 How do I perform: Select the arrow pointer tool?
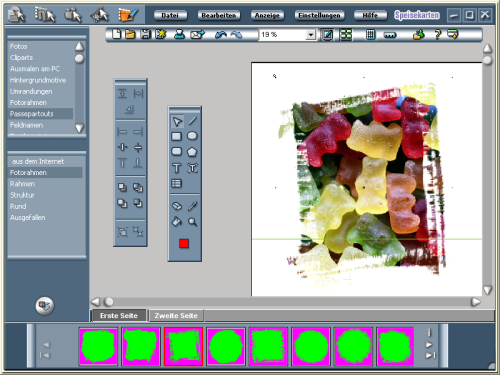pyautogui.click(x=177, y=121)
